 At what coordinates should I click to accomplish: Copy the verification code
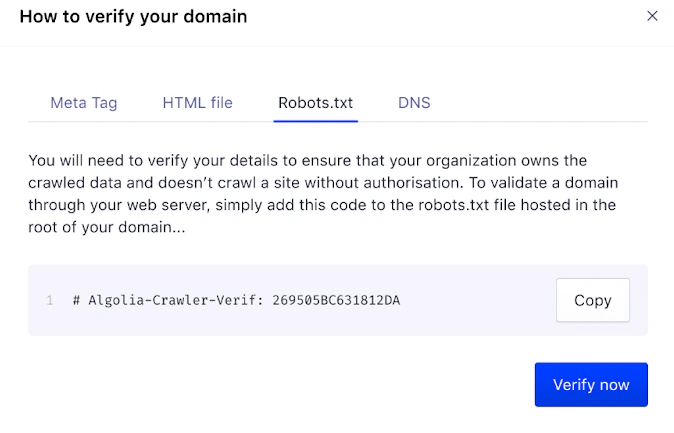(x=593, y=300)
